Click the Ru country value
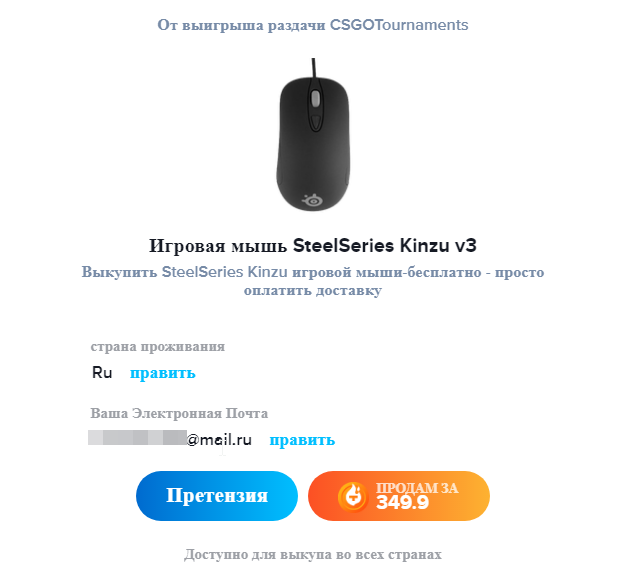 [x=102, y=373]
